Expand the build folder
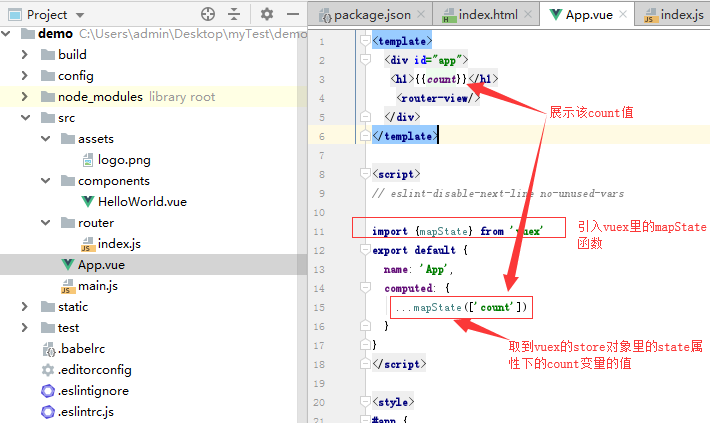 [x=25, y=54]
